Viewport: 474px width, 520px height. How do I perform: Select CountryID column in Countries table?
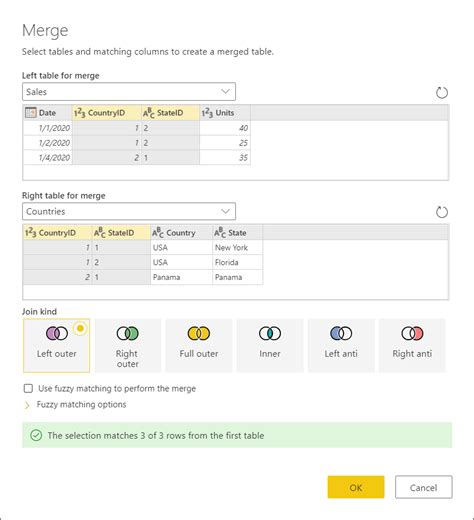tap(57, 232)
